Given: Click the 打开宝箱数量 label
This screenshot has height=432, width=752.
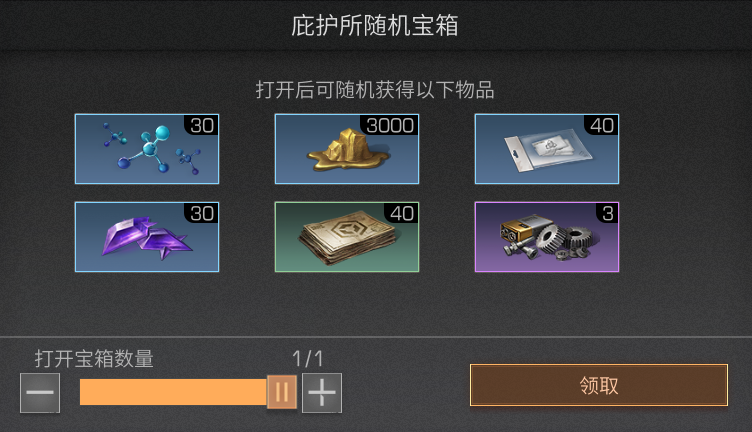Looking at the screenshot, I should [94, 359].
